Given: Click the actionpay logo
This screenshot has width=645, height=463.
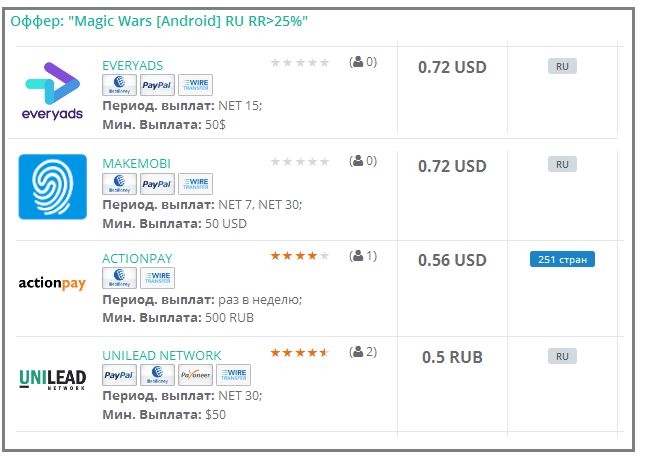Looking at the screenshot, I should [x=52, y=283].
